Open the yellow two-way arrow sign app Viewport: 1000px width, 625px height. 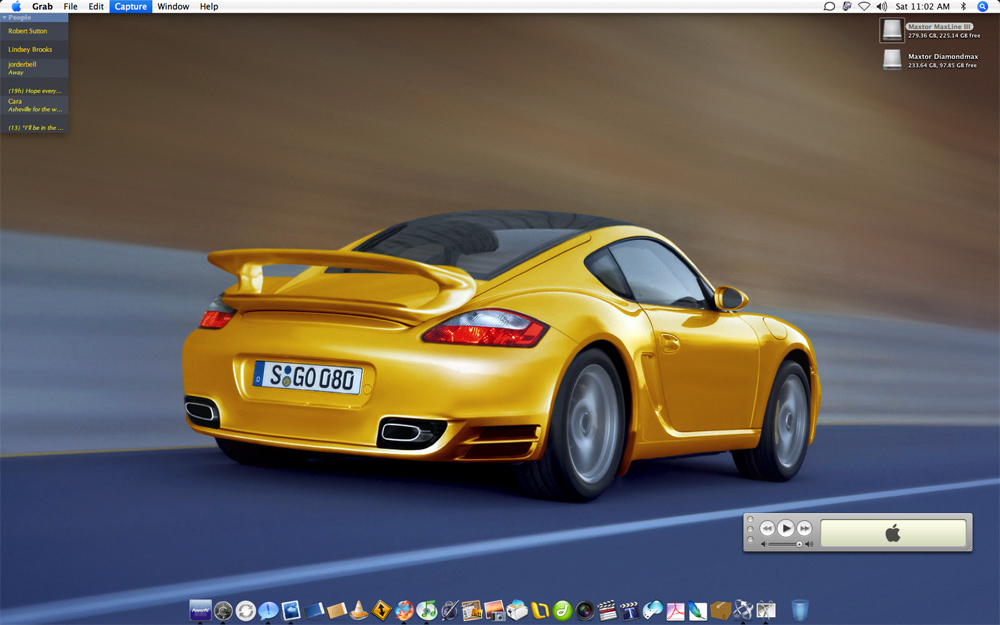pyautogui.click(x=381, y=610)
